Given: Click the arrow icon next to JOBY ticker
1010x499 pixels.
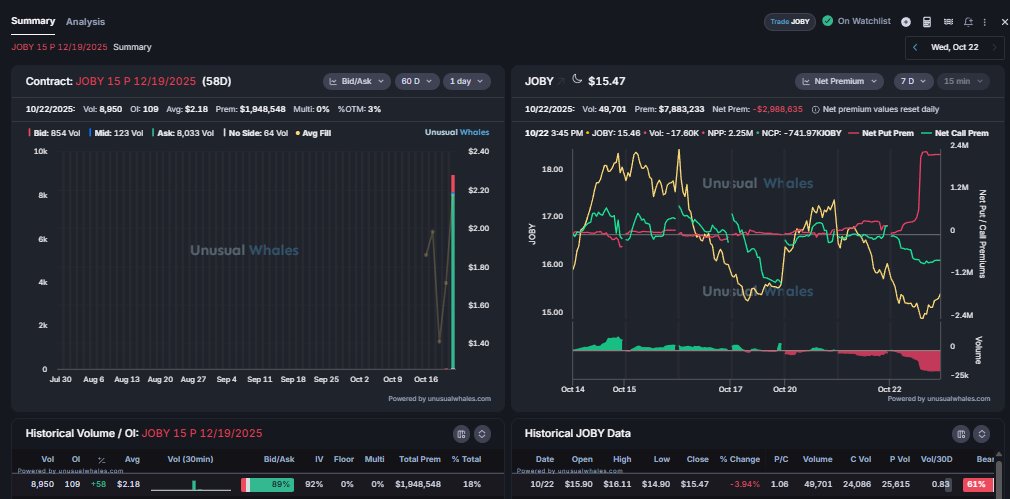Looking at the screenshot, I should pos(560,81).
